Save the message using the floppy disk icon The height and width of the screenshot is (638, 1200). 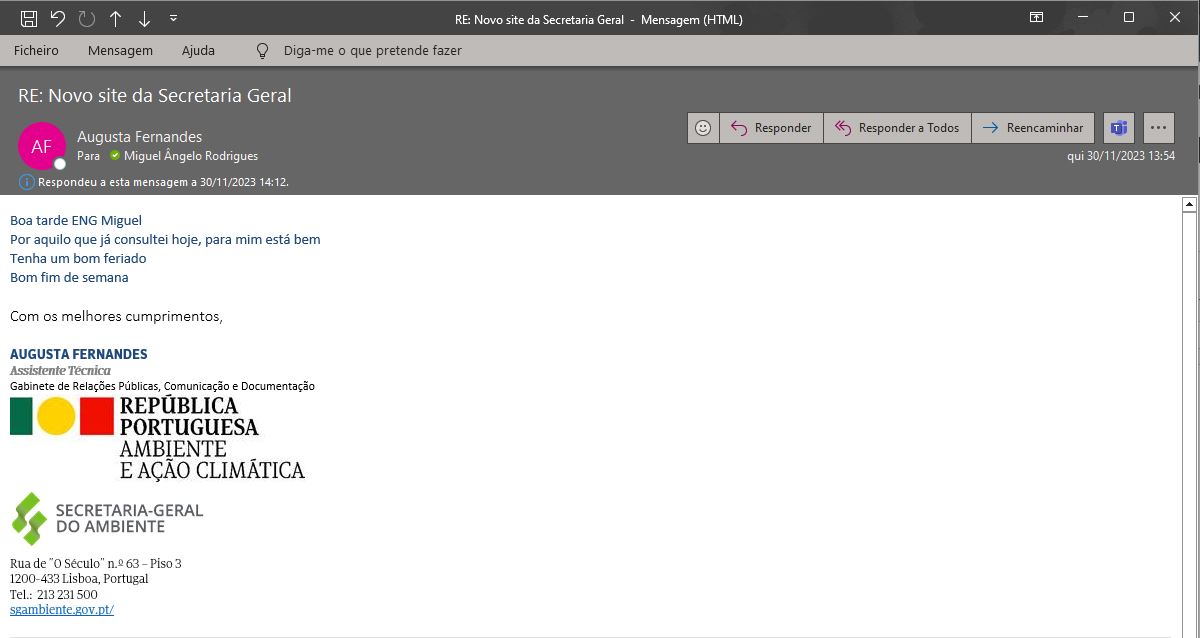point(29,18)
